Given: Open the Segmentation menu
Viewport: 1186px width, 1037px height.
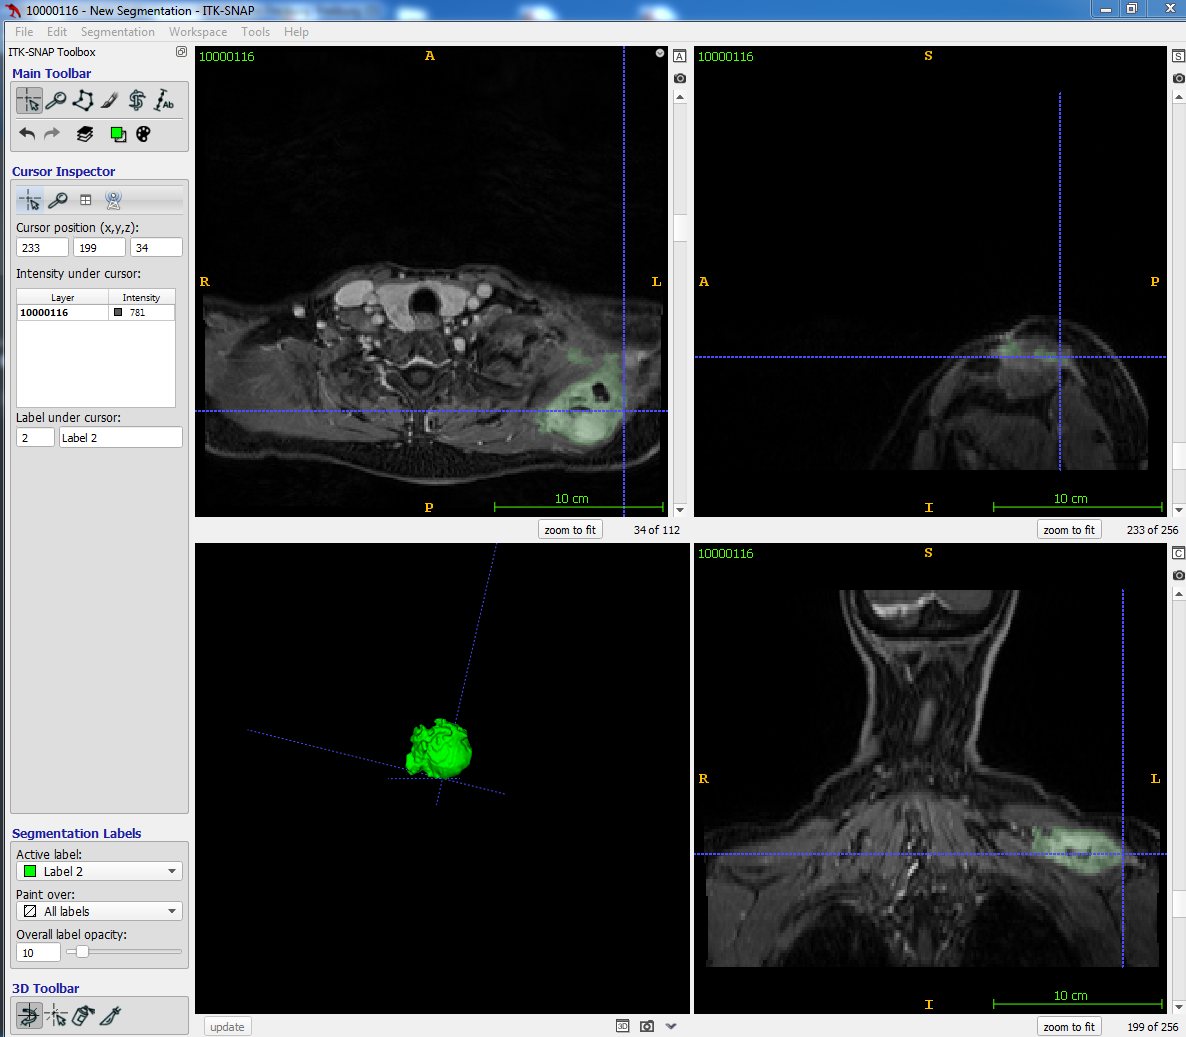Looking at the screenshot, I should coord(117,32).
